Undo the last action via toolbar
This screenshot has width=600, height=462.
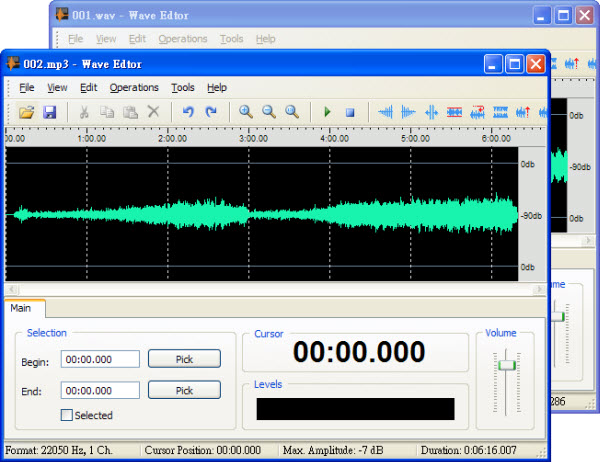(x=188, y=112)
